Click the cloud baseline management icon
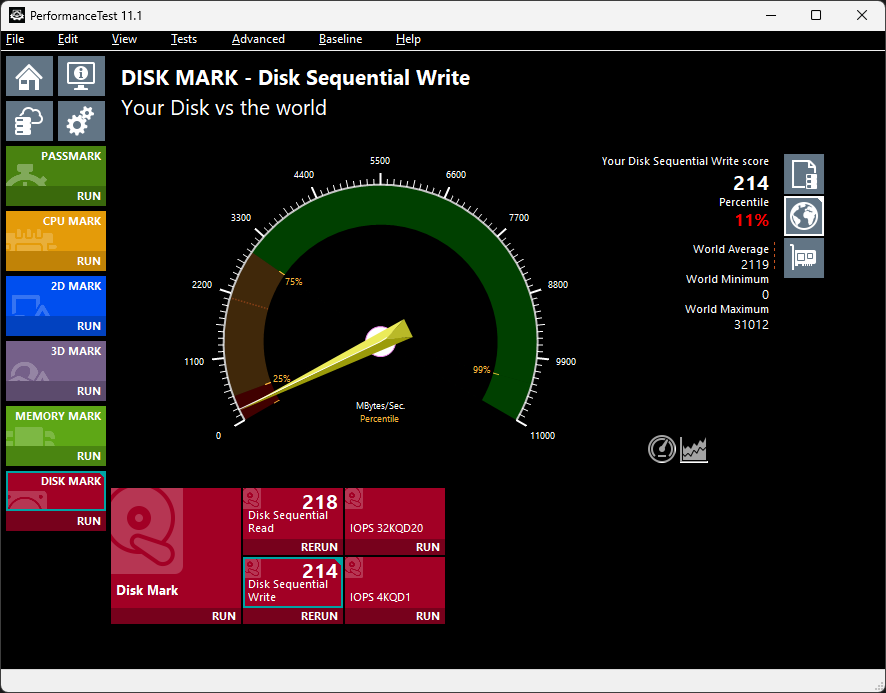 pyautogui.click(x=30, y=121)
